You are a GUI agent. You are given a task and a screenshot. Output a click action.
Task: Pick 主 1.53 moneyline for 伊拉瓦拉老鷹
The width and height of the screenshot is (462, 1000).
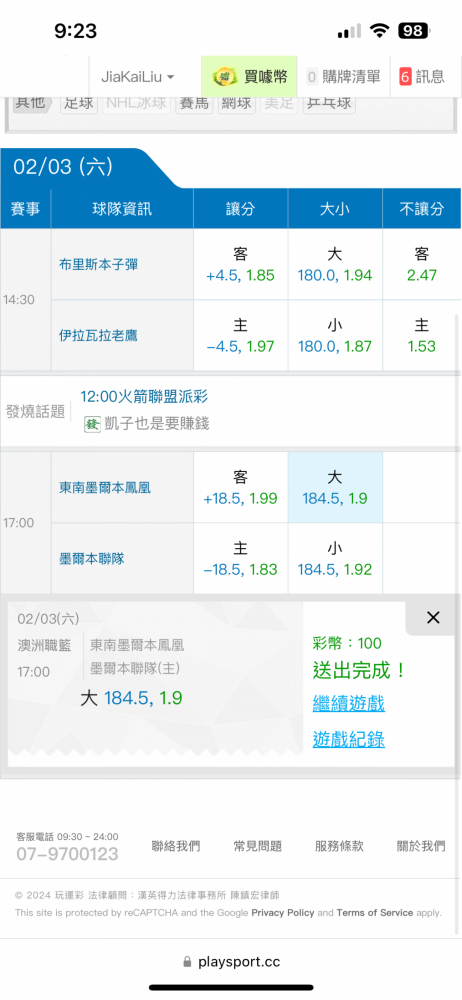pyautogui.click(x=422, y=335)
